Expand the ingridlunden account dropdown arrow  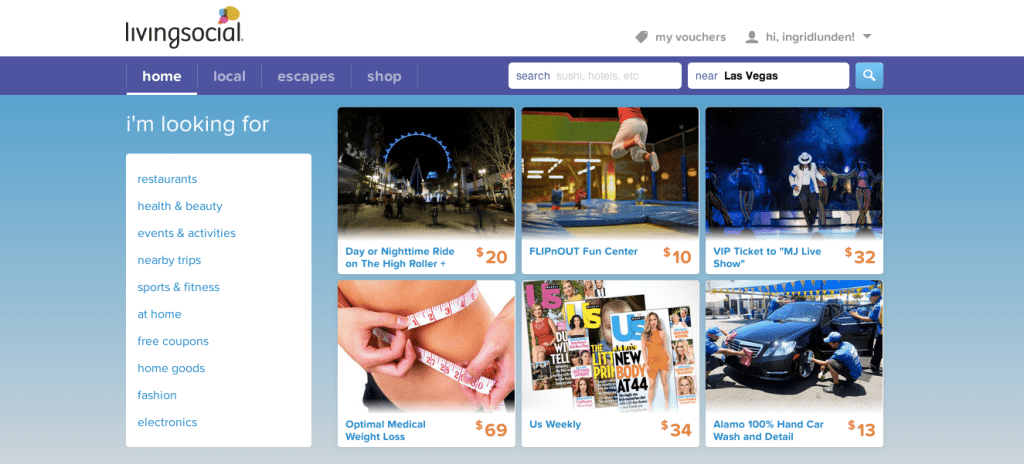click(867, 37)
